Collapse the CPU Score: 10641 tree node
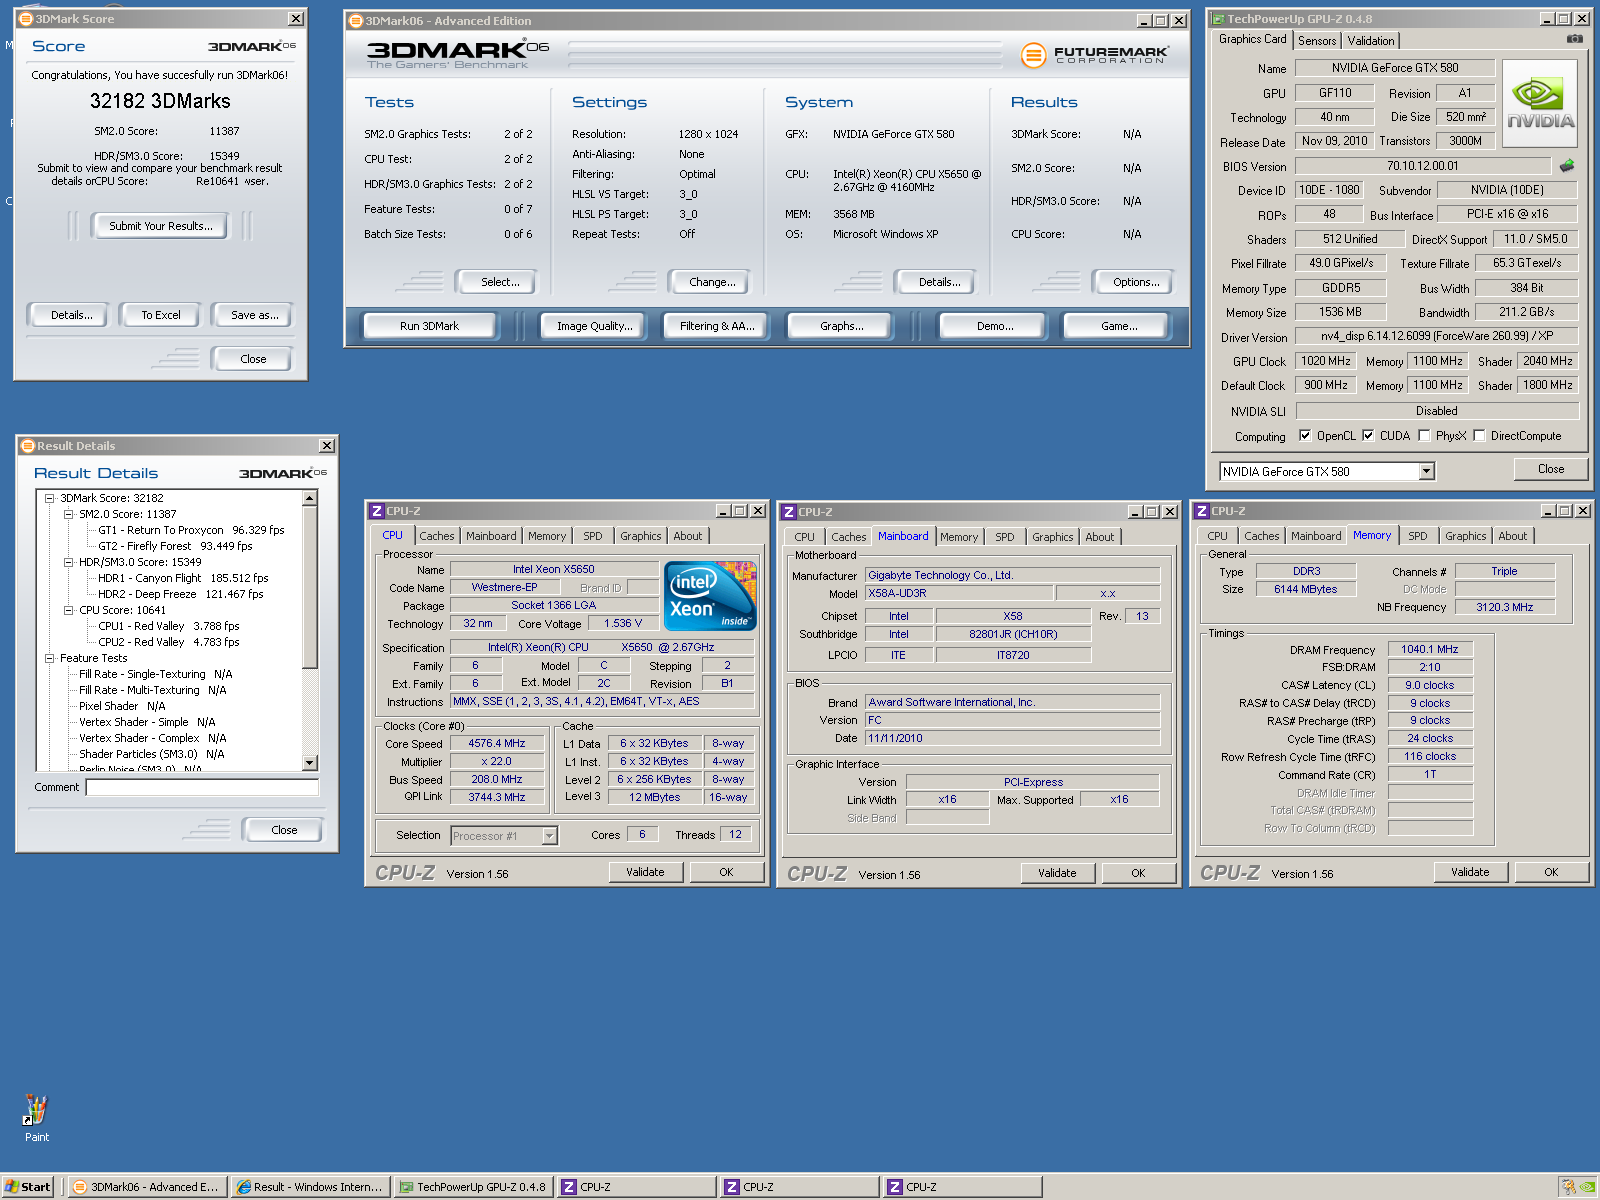Screen dimensions: 1600x1200 pyautogui.click(x=69, y=610)
